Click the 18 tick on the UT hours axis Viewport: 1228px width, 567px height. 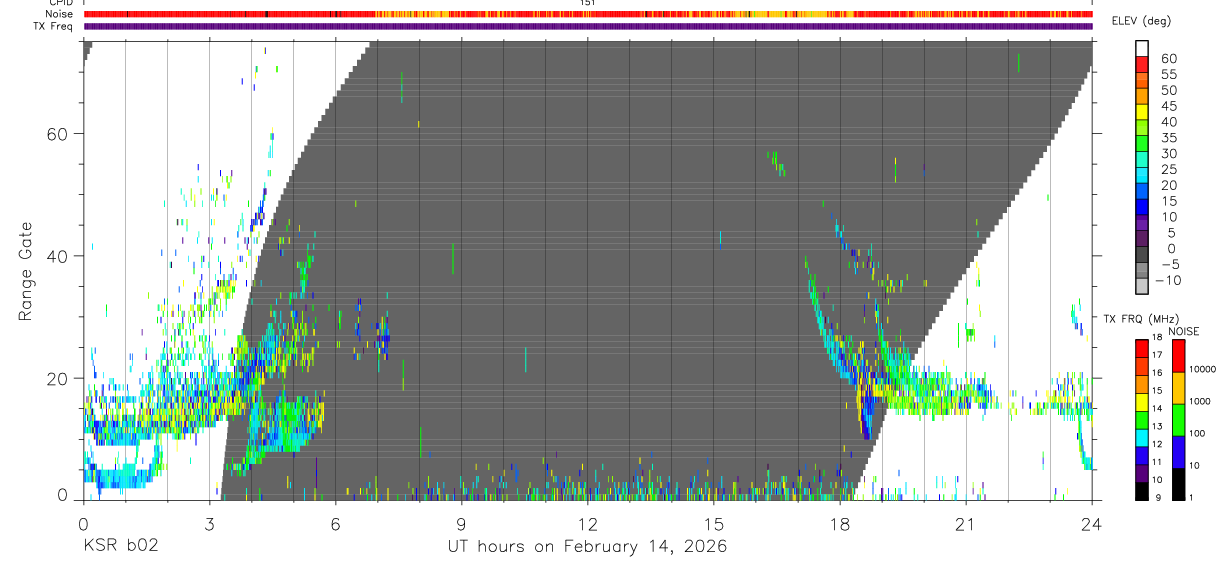point(840,523)
